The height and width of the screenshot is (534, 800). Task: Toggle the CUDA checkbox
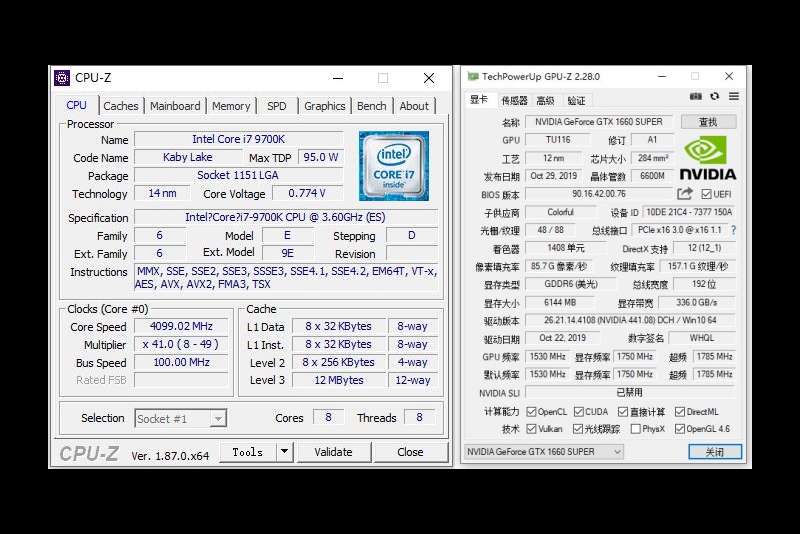(579, 412)
